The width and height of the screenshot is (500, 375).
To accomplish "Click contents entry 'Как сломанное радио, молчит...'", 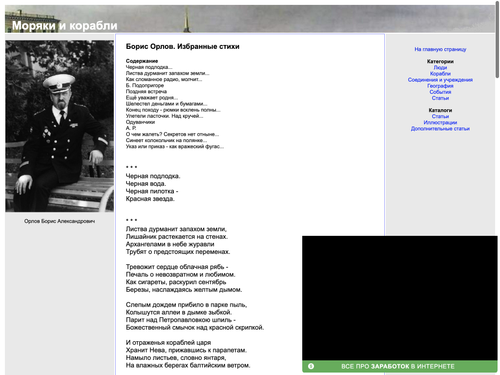I will [164, 79].
